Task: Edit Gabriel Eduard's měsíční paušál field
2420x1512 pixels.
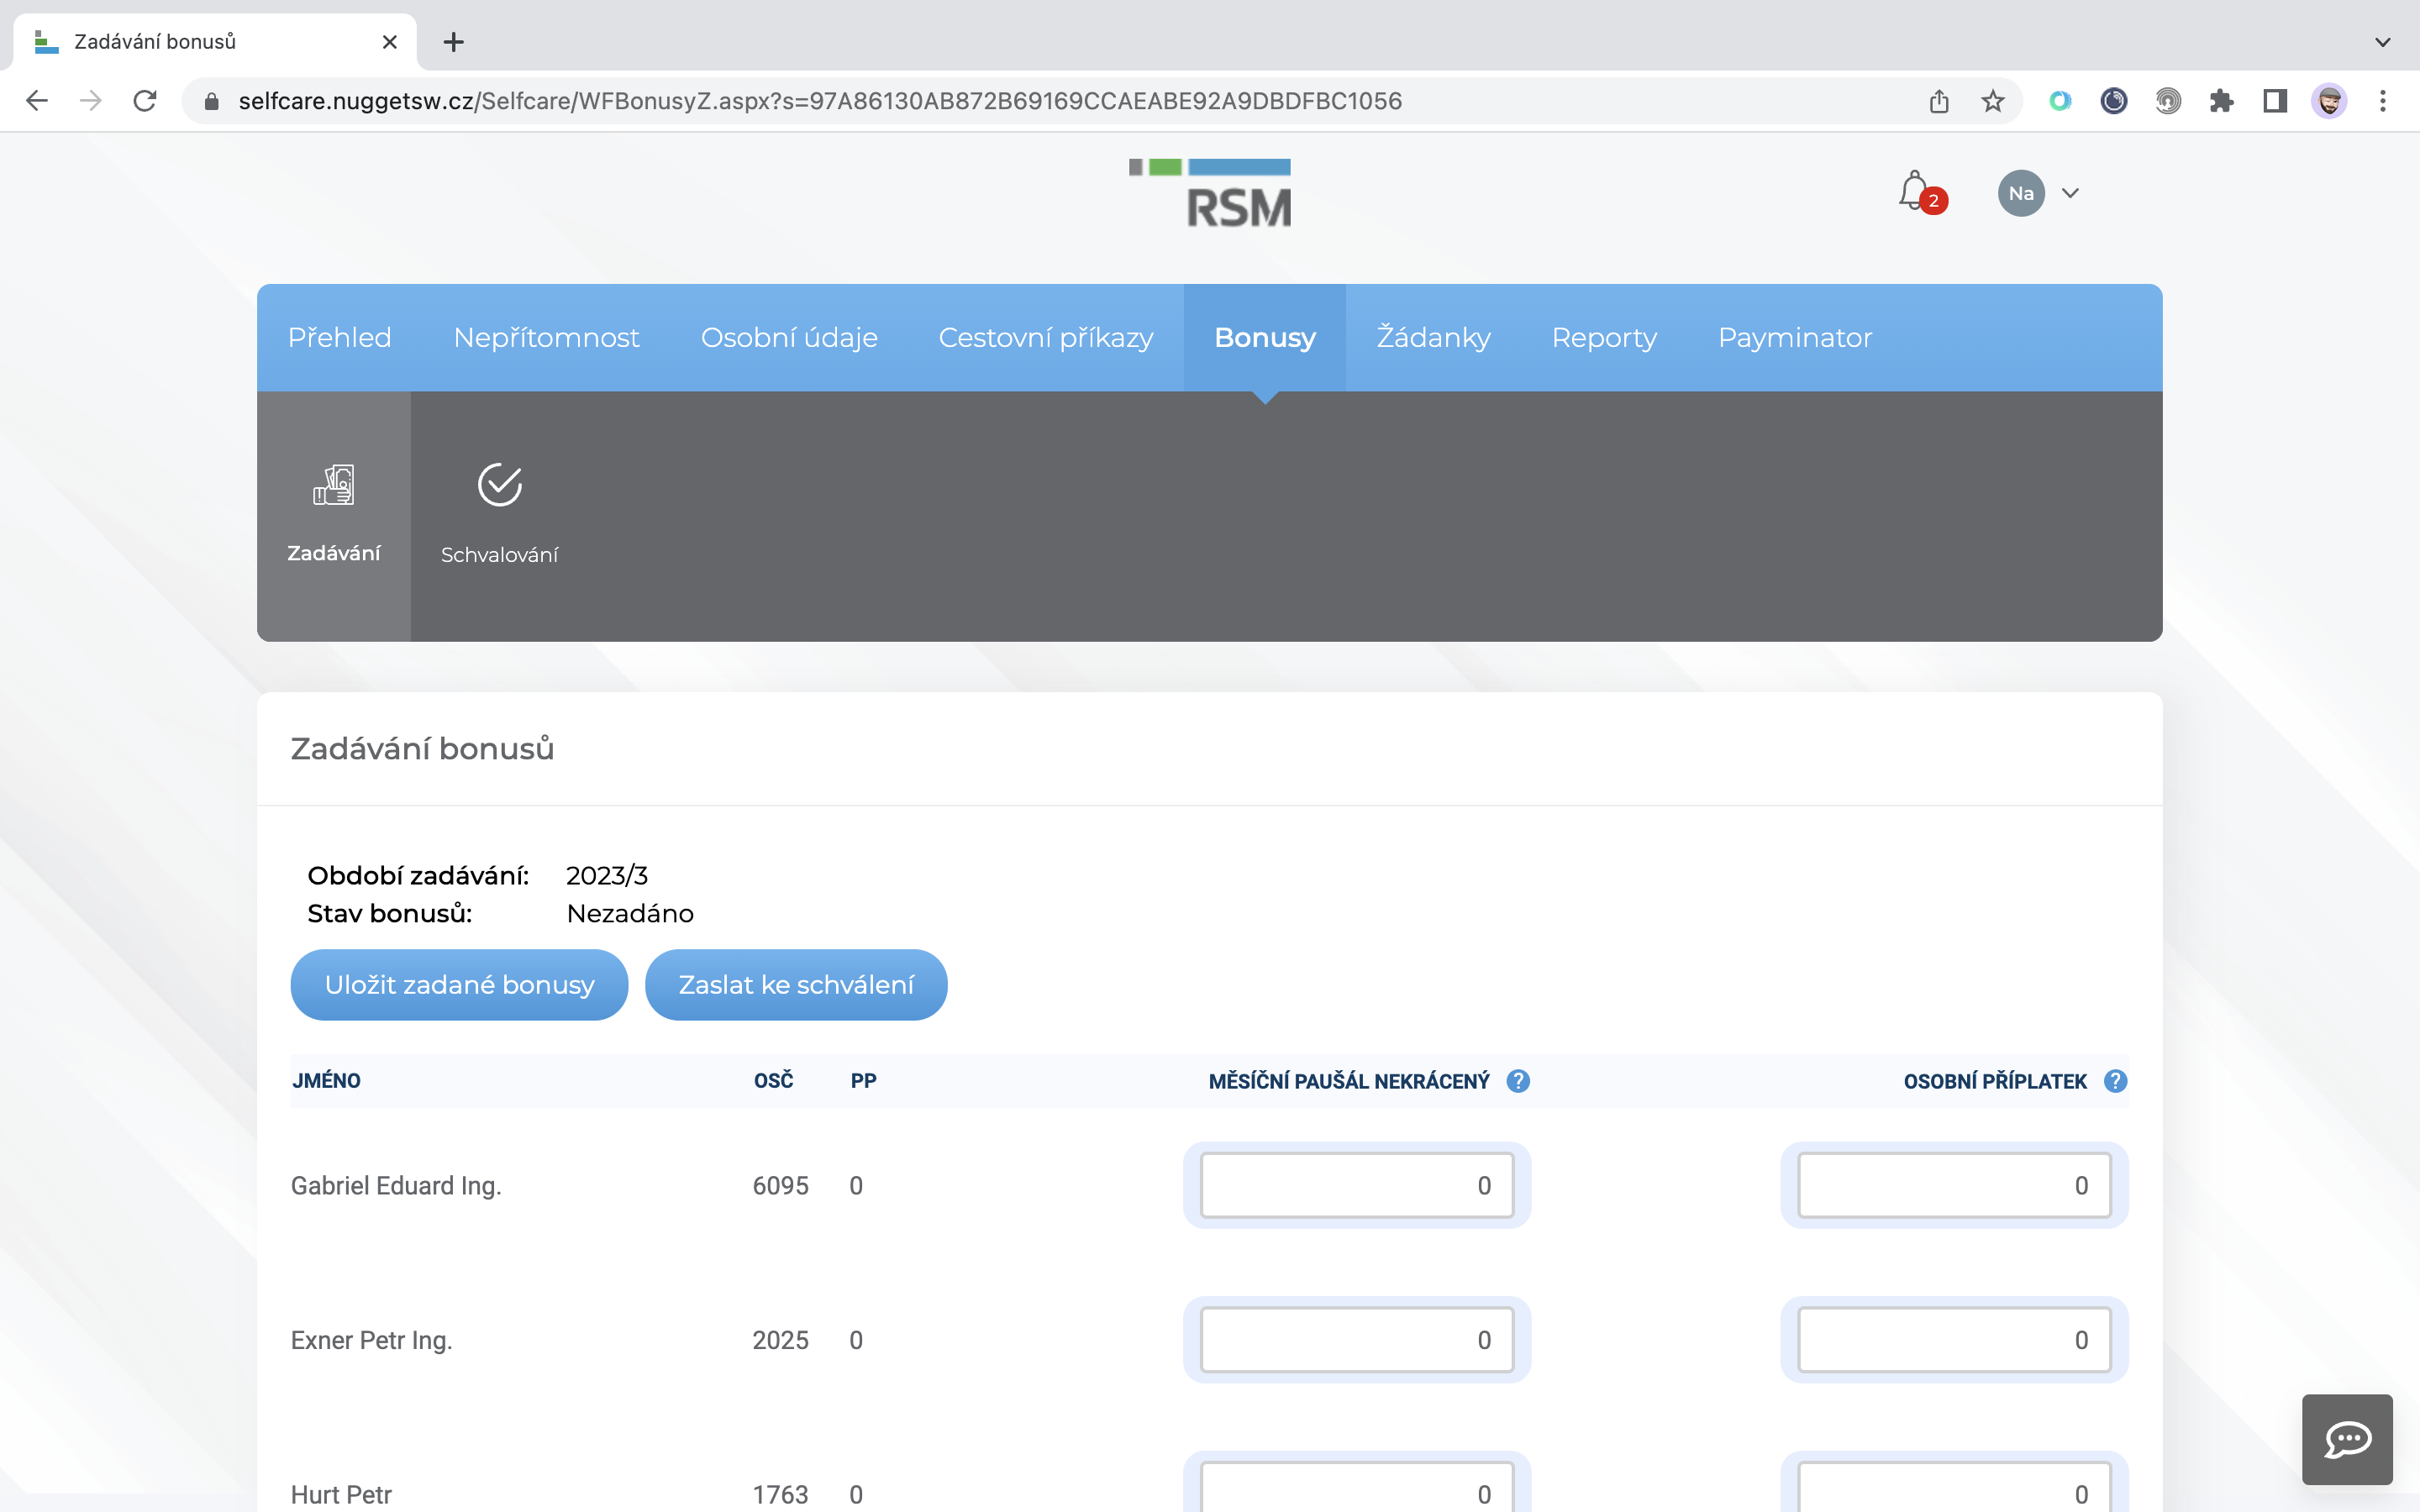Action: [1357, 1185]
